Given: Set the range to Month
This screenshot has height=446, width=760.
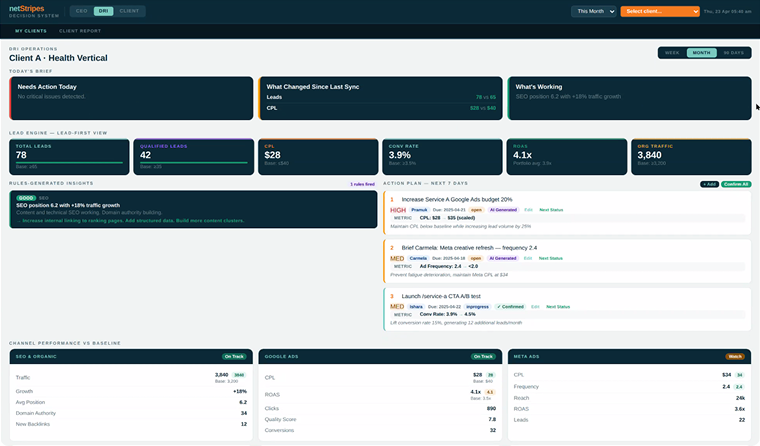Looking at the screenshot, I should [701, 52].
